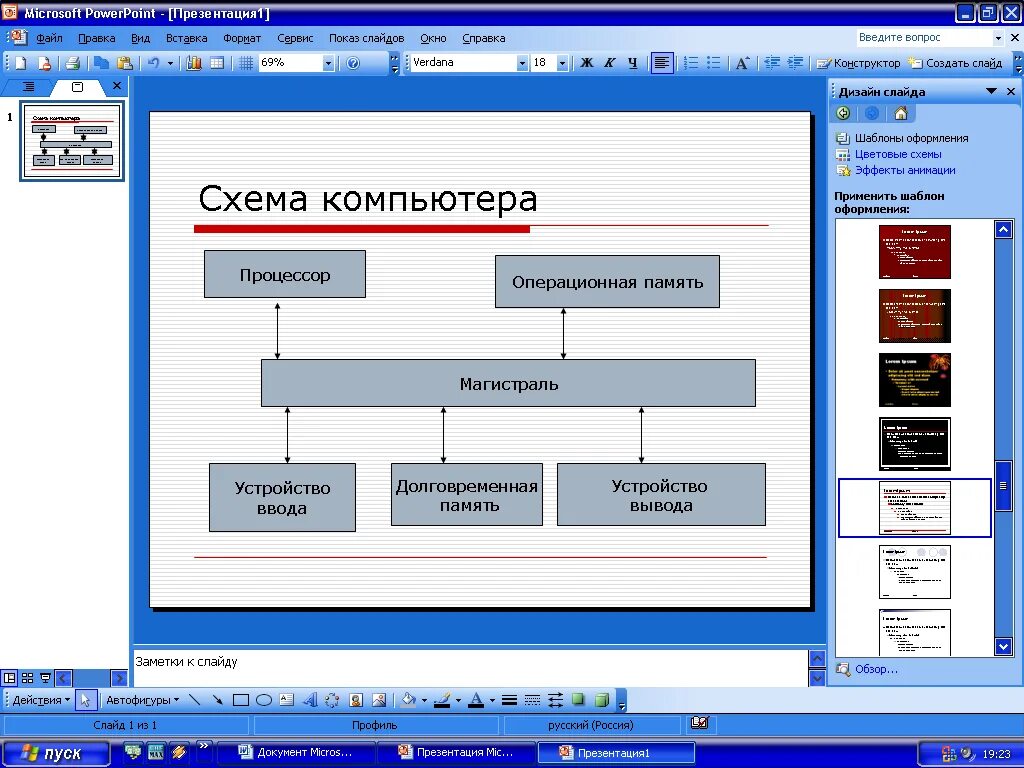Click the пуск Start button
Viewport: 1024px width, 768px height.
pyautogui.click(x=55, y=753)
